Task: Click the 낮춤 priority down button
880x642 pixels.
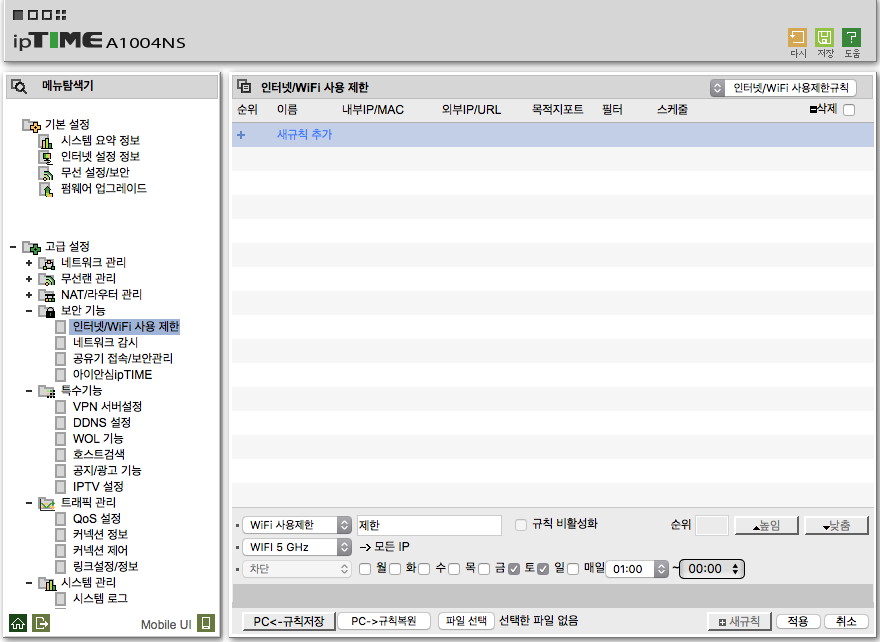Action: point(837,526)
